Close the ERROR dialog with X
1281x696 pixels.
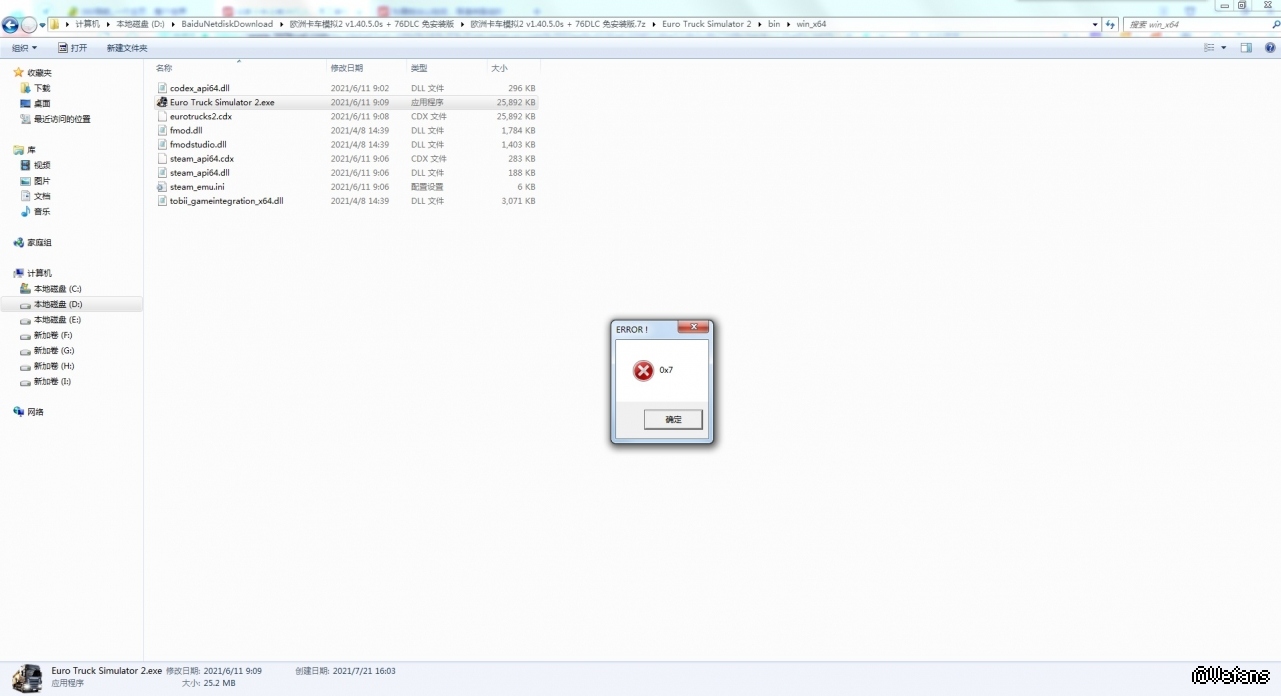(693, 327)
